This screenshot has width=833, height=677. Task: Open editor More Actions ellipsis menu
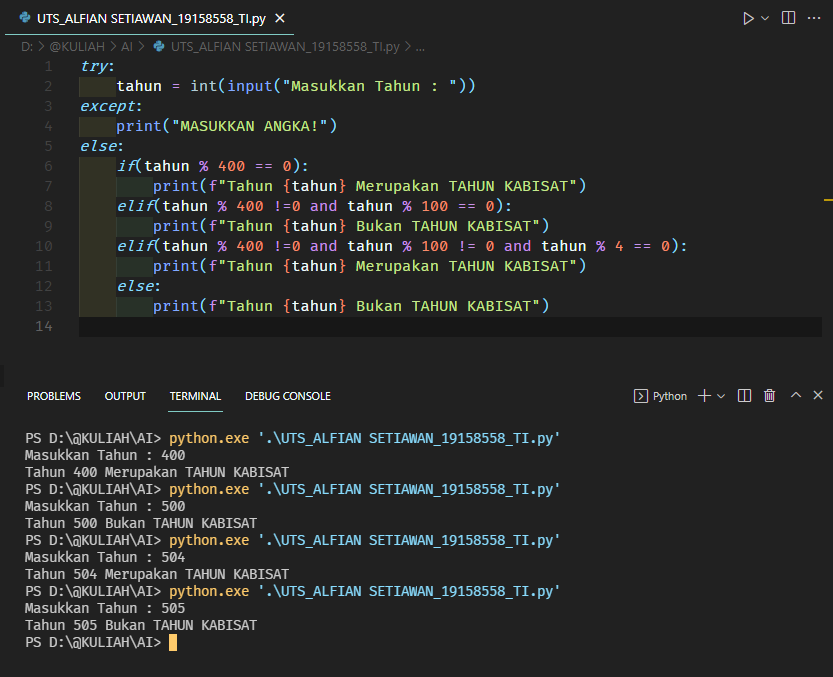click(x=815, y=18)
